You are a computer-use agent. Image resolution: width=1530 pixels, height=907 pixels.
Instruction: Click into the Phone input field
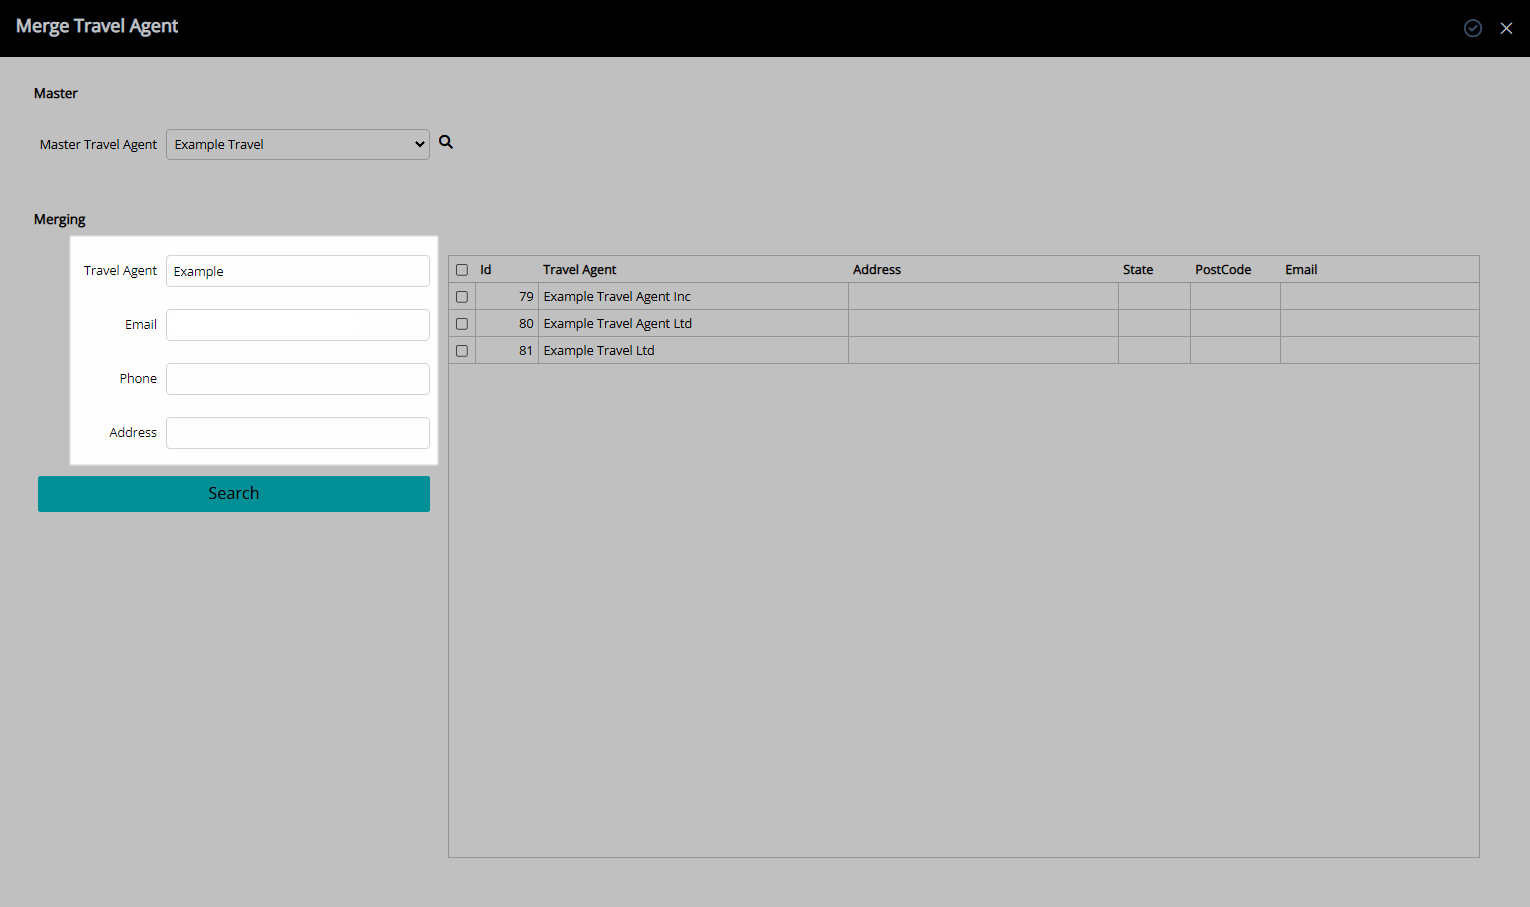point(298,379)
